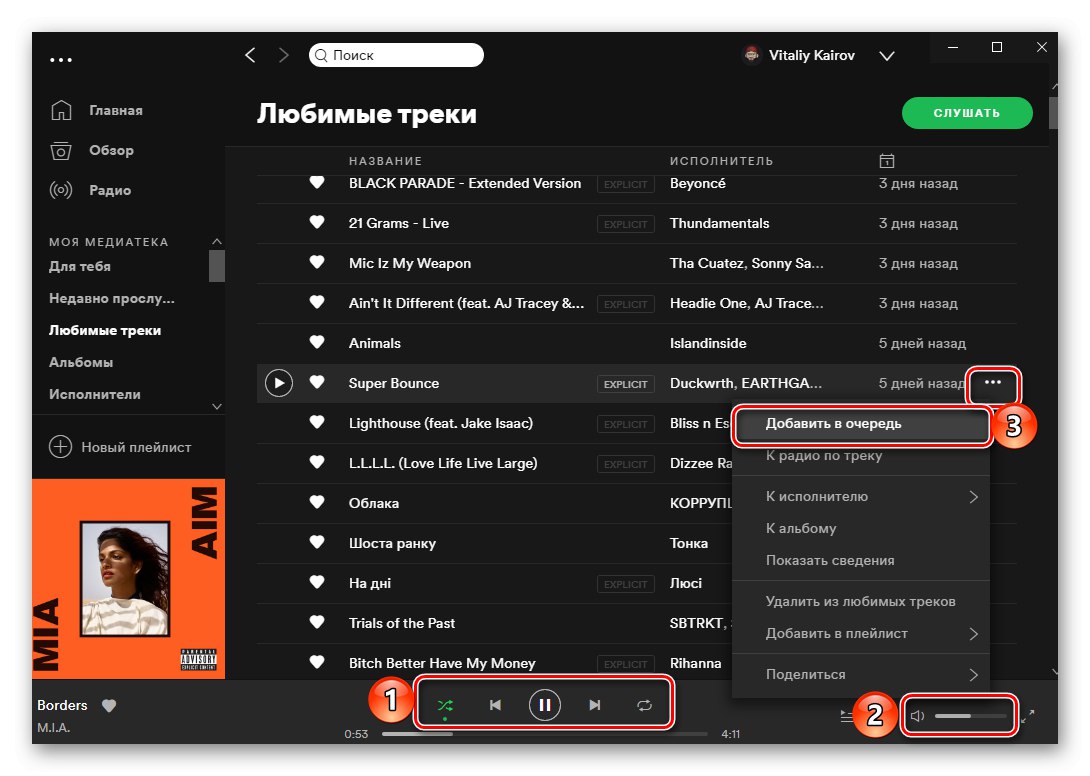Unlike Облака heart icon
The width and height of the screenshot is (1090, 776).
point(317,502)
